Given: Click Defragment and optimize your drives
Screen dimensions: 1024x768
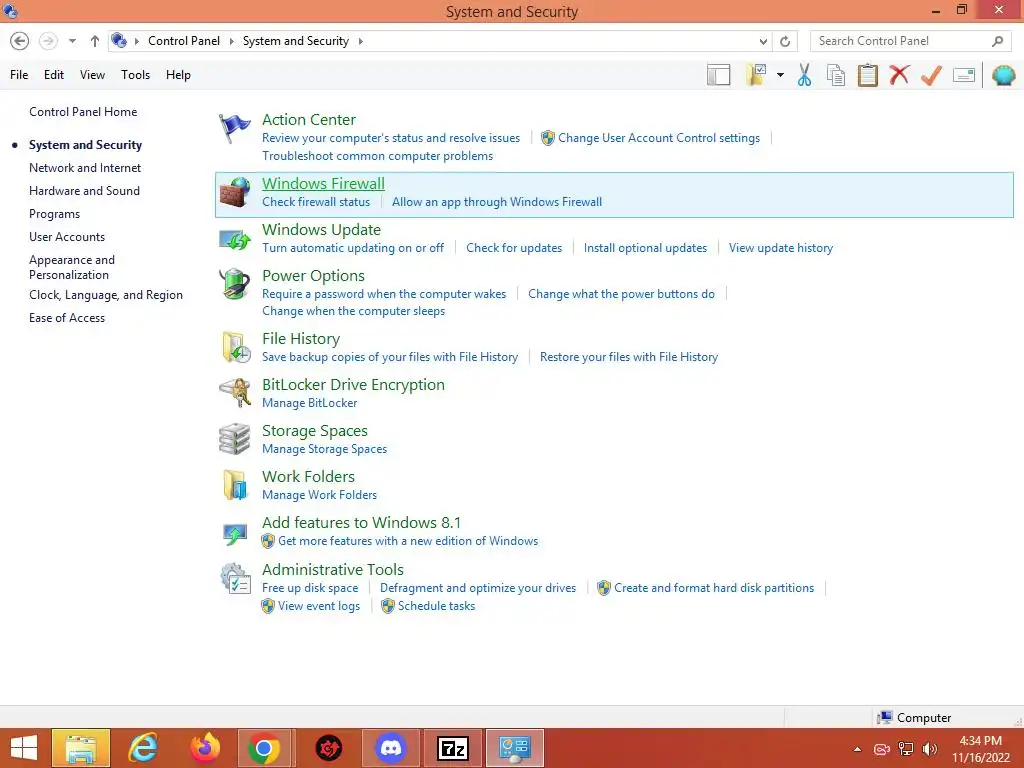Looking at the screenshot, I should 478,588.
